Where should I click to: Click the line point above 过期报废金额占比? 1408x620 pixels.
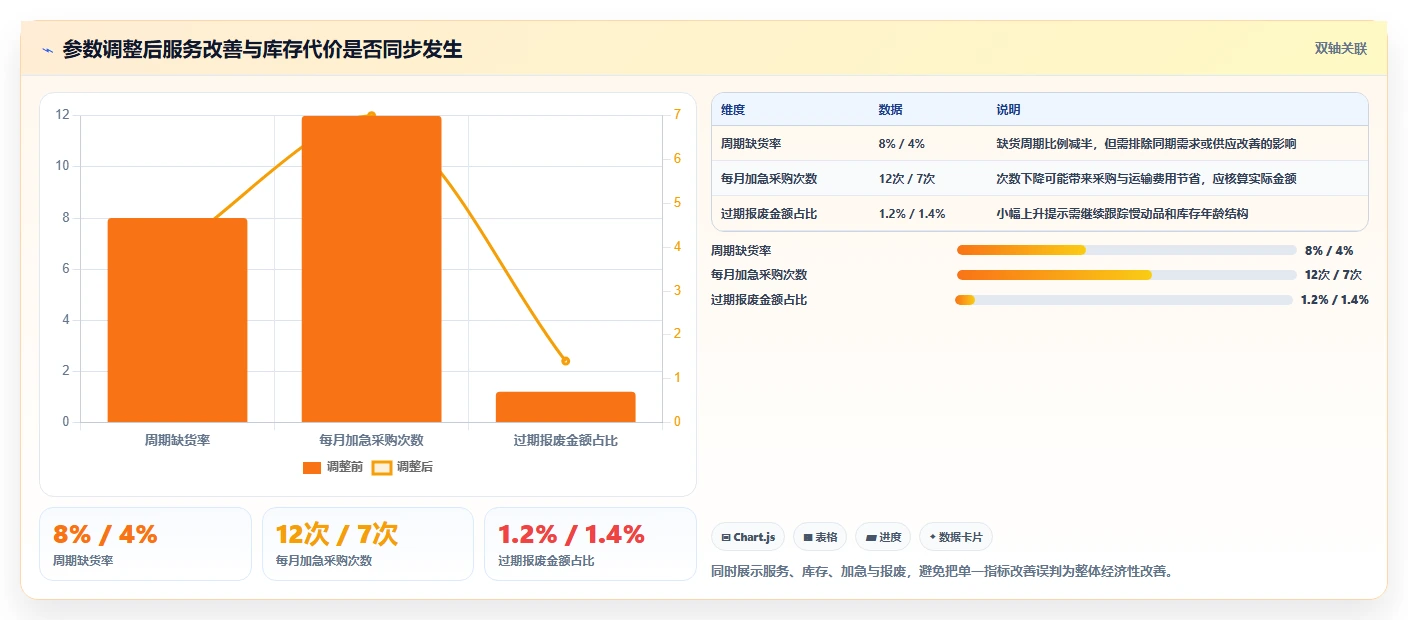(565, 361)
